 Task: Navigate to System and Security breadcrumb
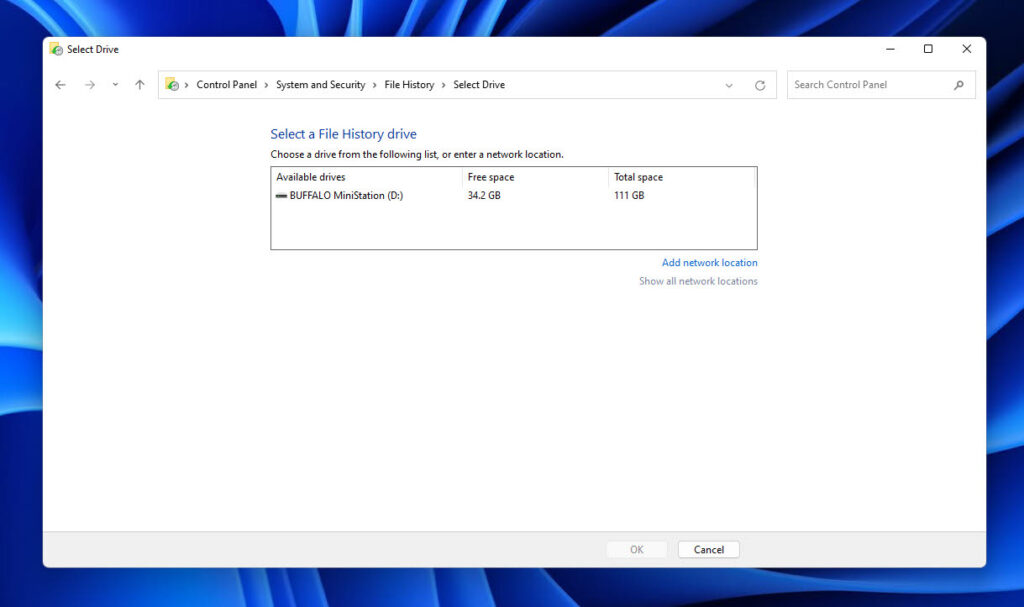(x=320, y=85)
